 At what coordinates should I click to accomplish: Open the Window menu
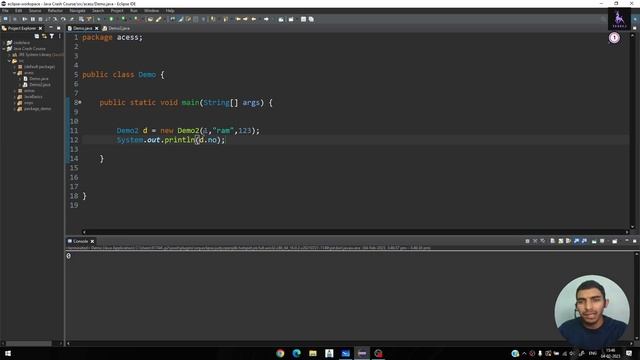click(151, 11)
